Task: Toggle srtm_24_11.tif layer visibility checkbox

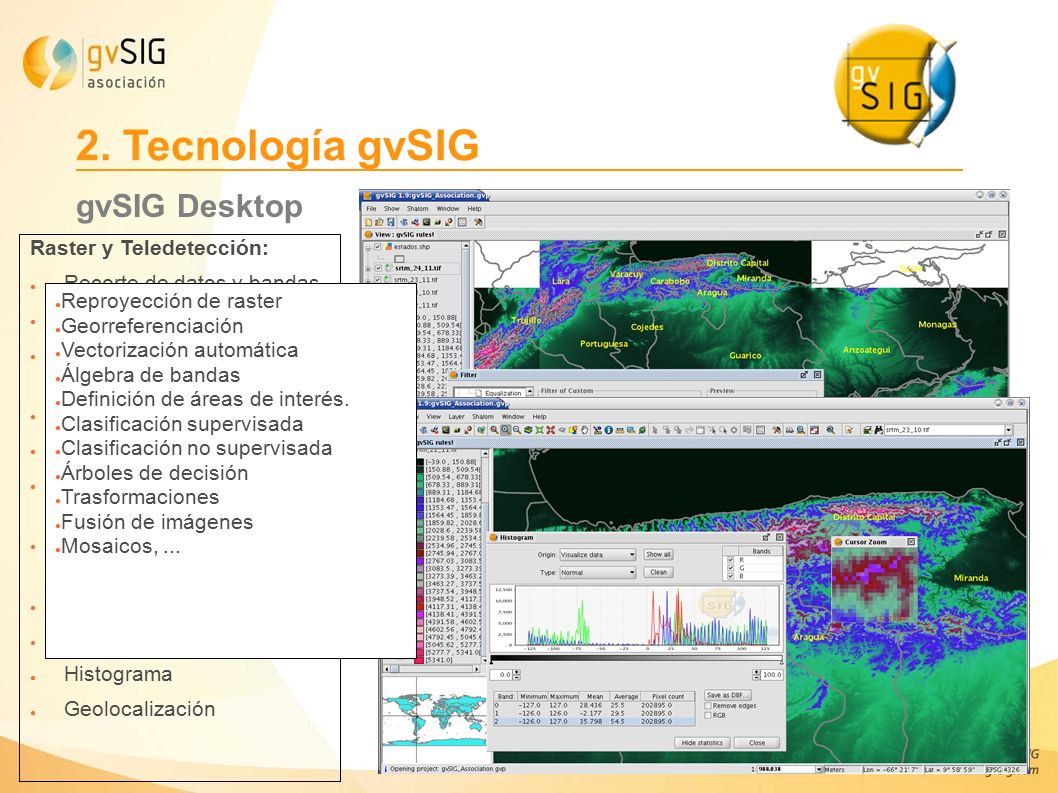Action: click(x=379, y=268)
